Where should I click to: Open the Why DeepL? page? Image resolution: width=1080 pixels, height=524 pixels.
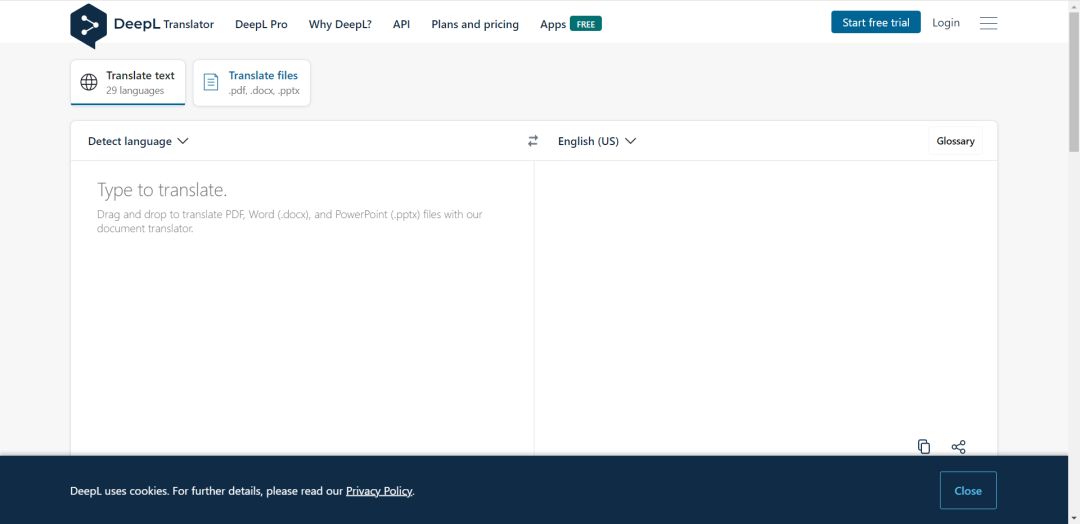(340, 24)
